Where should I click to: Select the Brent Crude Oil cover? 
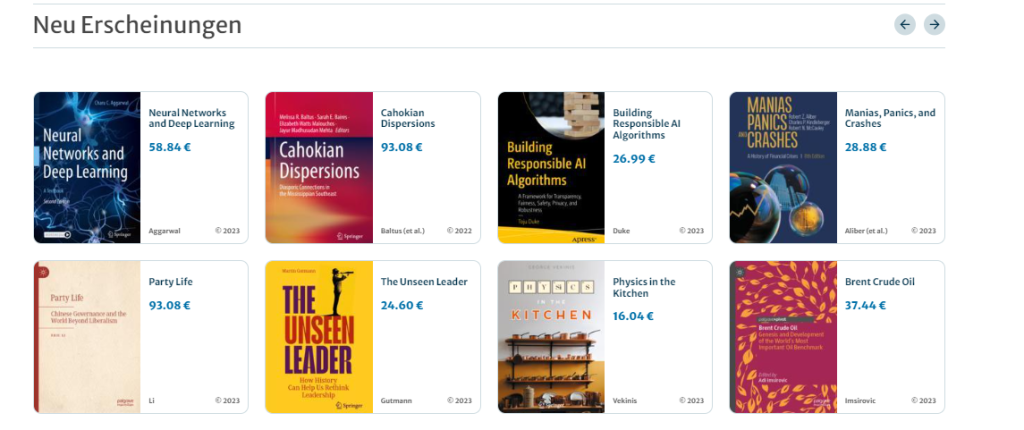click(x=783, y=337)
